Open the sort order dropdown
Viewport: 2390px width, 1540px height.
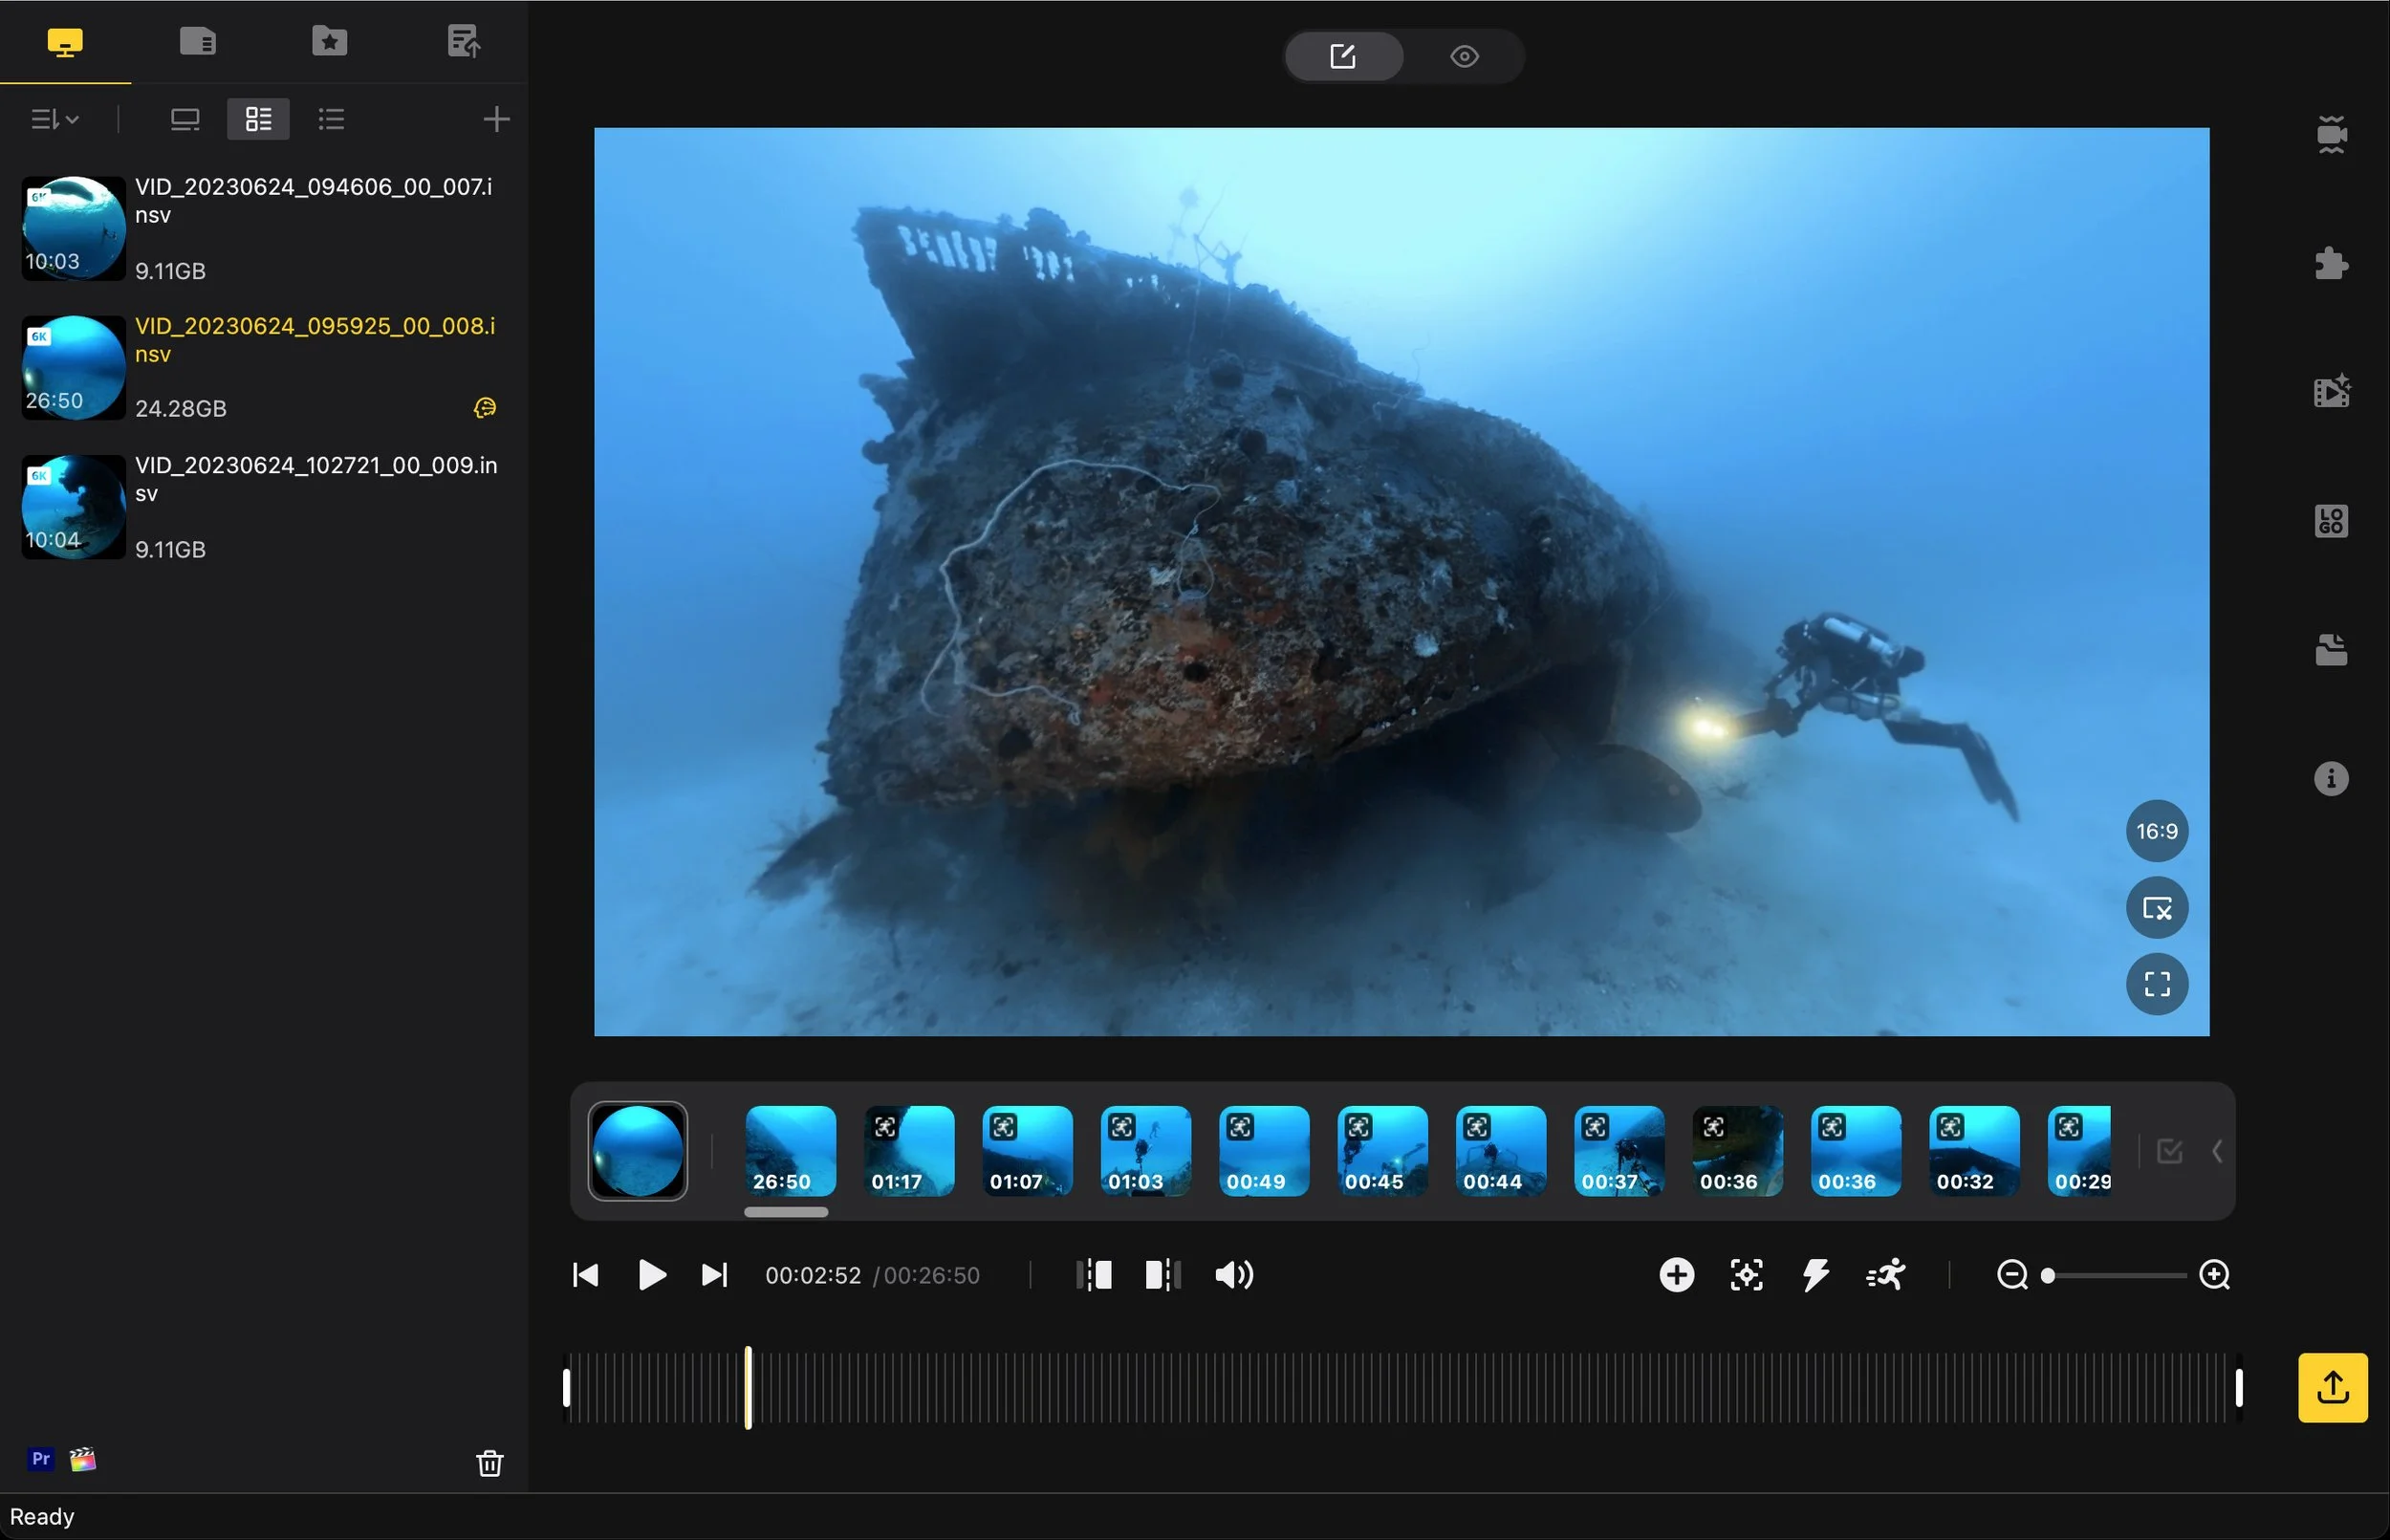click(x=54, y=118)
